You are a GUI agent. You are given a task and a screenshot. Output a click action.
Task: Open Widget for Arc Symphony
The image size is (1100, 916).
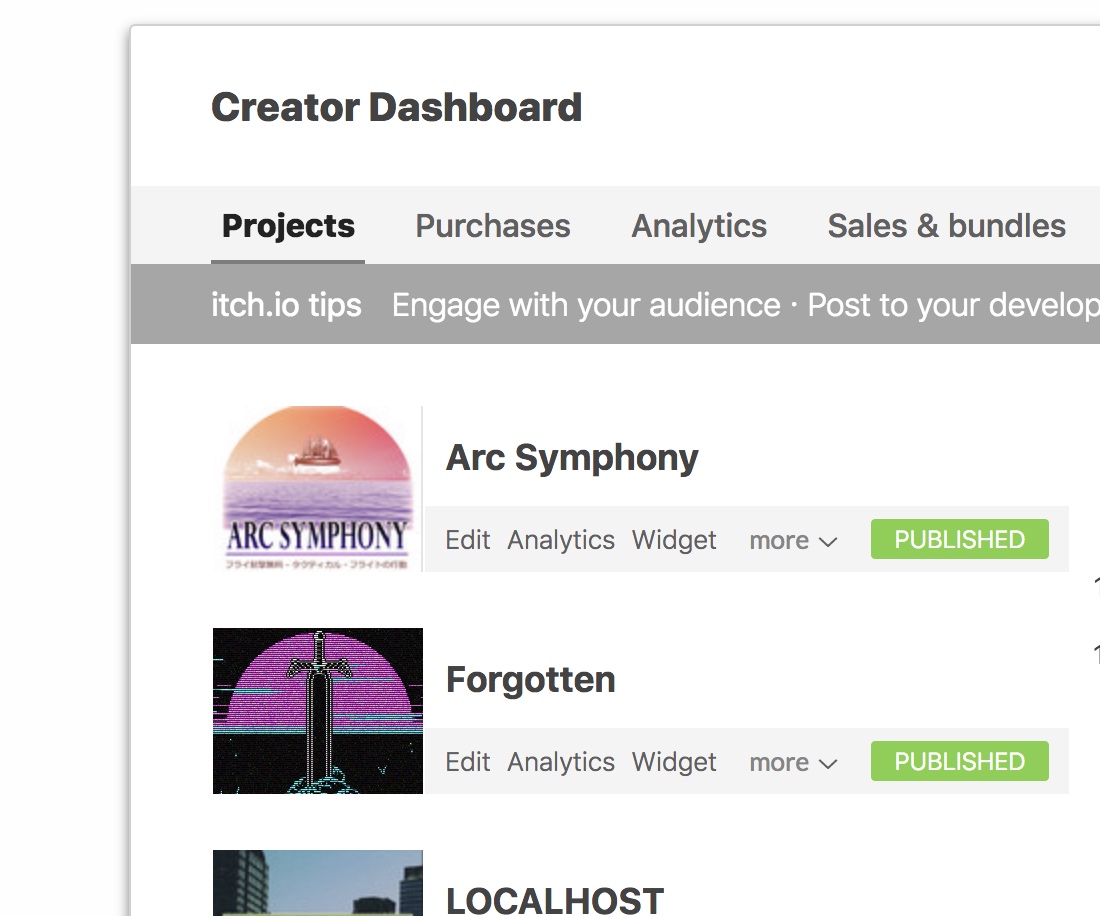point(674,540)
